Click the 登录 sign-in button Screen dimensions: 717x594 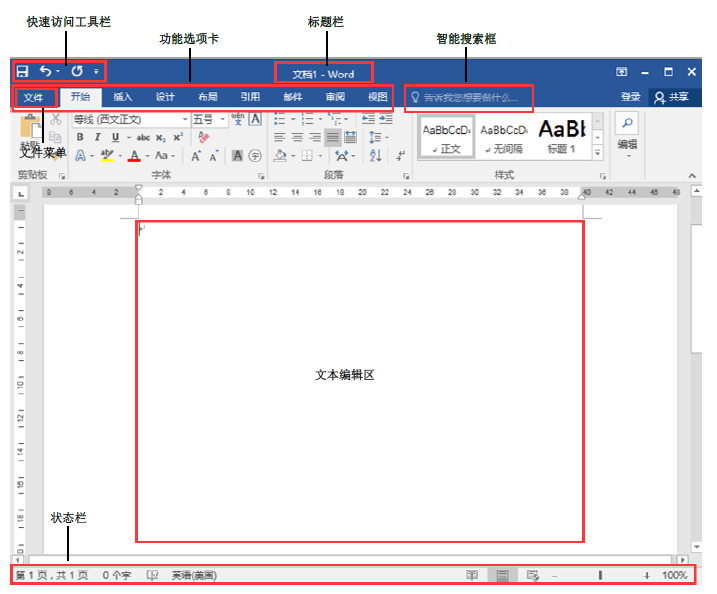pyautogui.click(x=630, y=98)
